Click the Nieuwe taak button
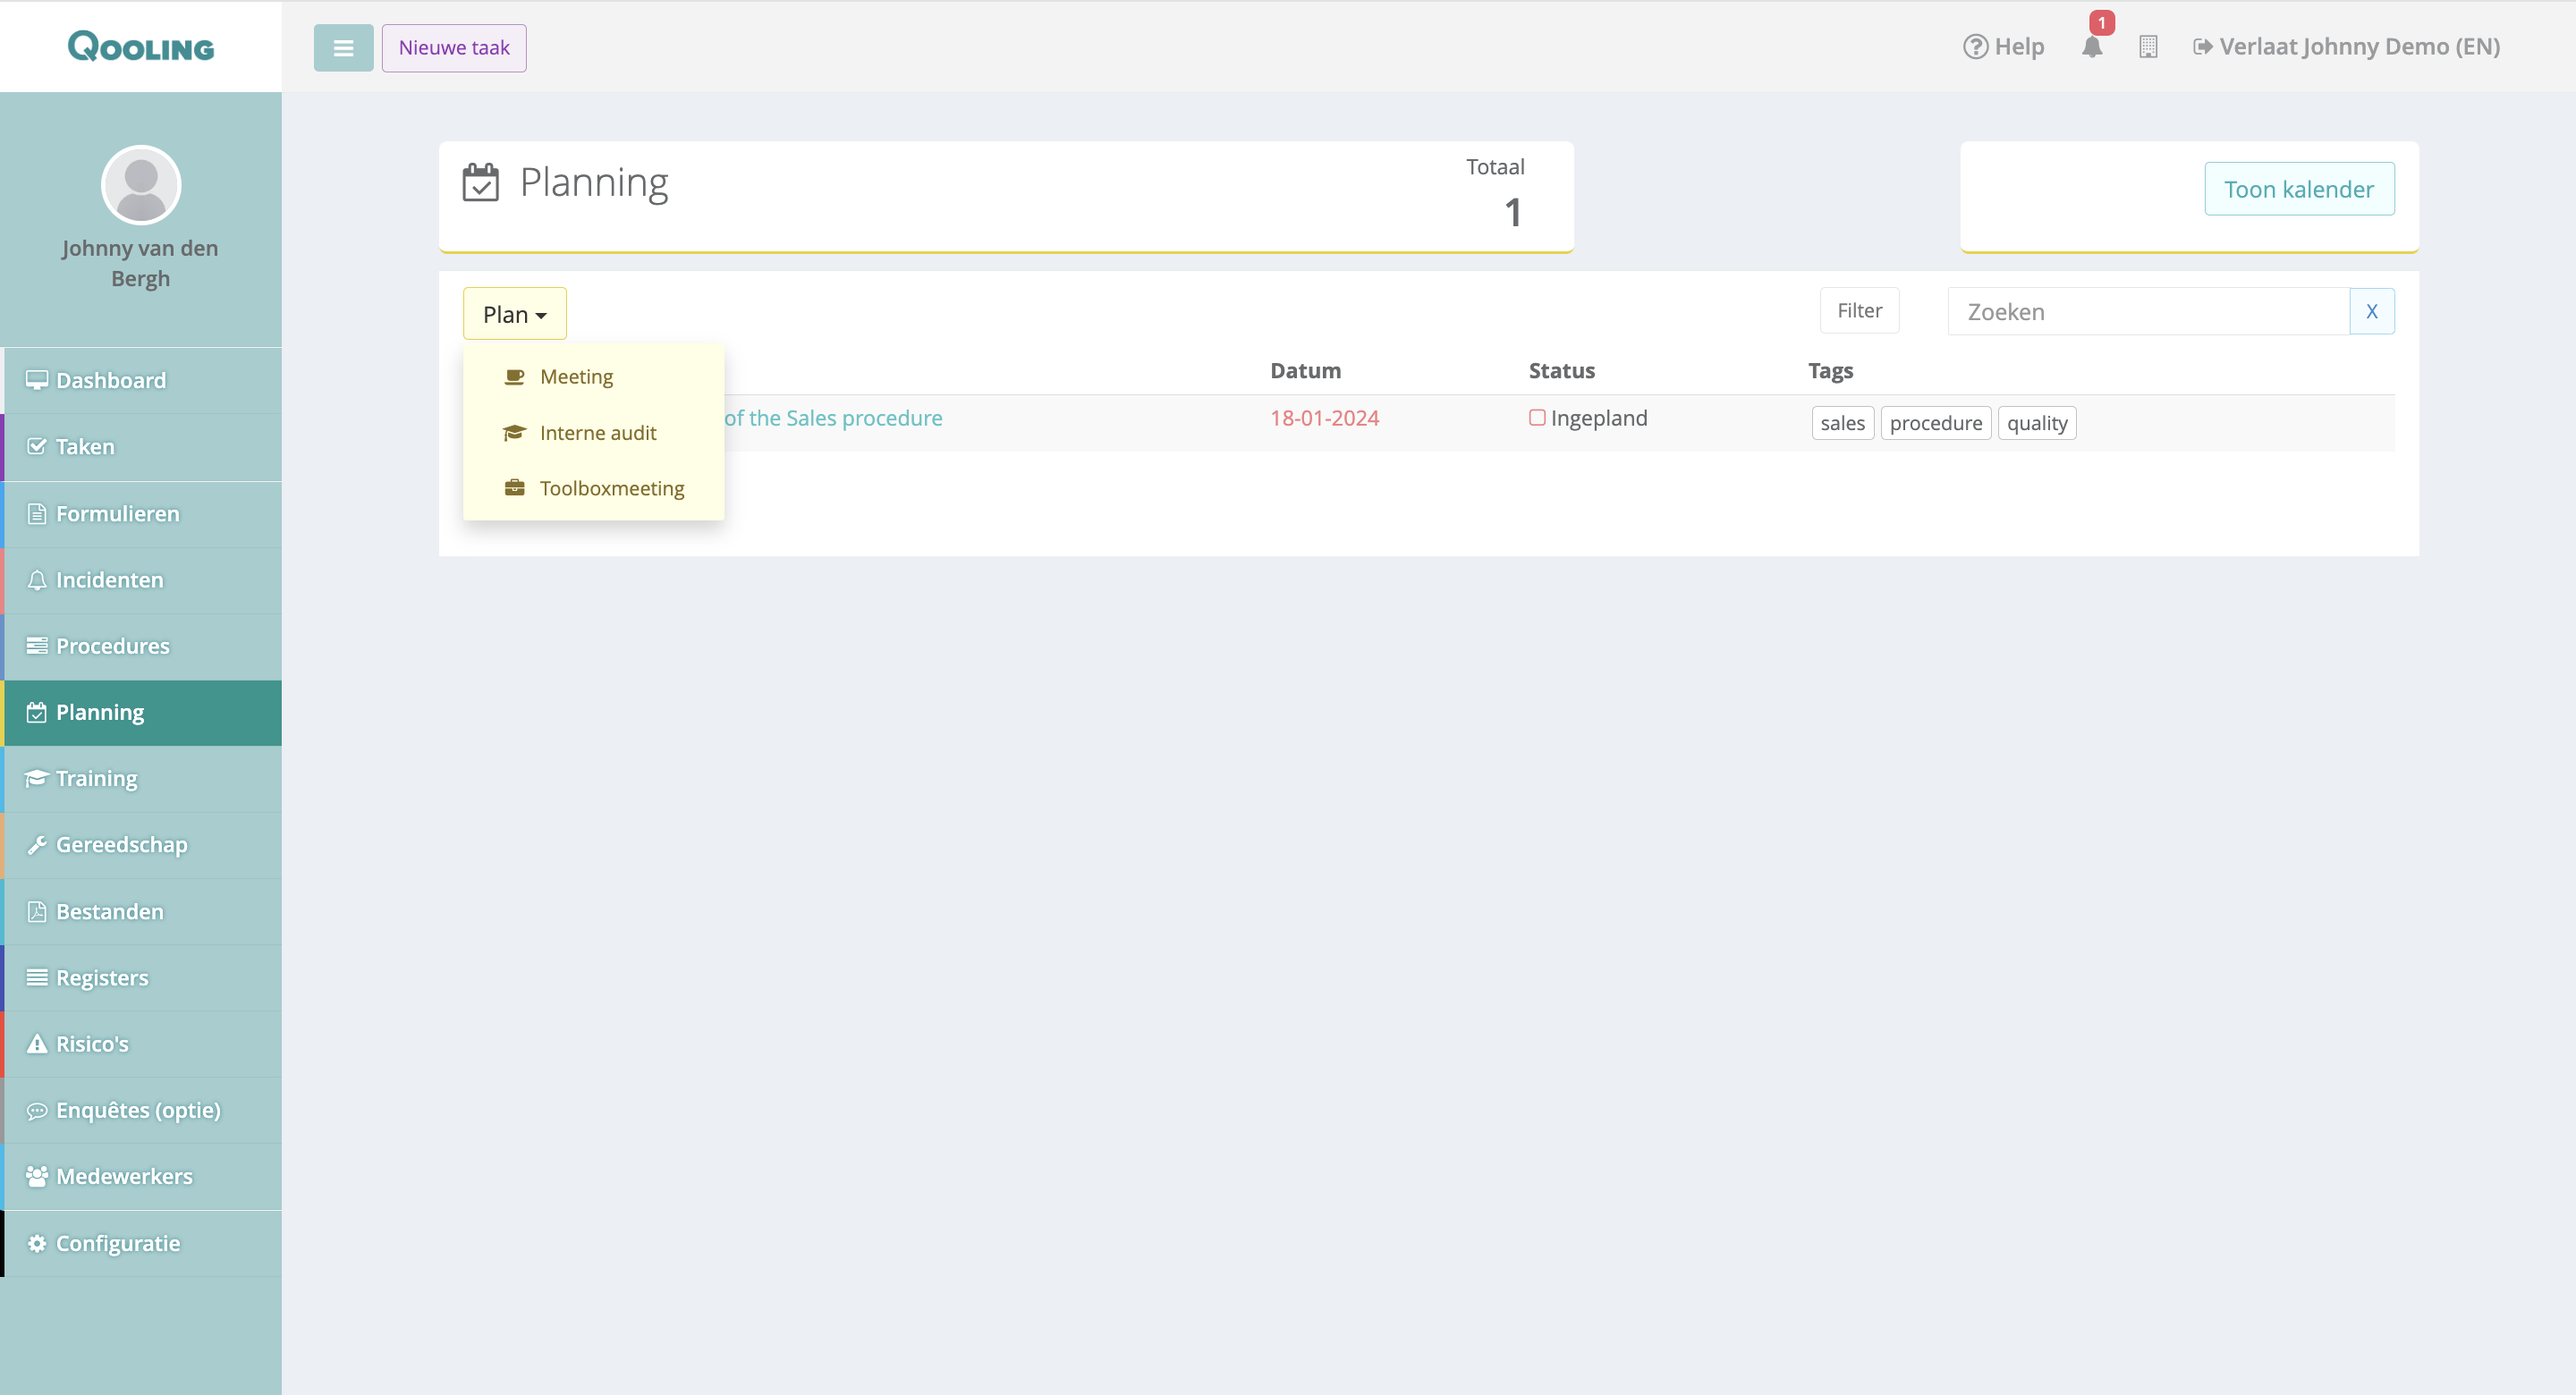2576x1395 pixels. click(x=454, y=48)
